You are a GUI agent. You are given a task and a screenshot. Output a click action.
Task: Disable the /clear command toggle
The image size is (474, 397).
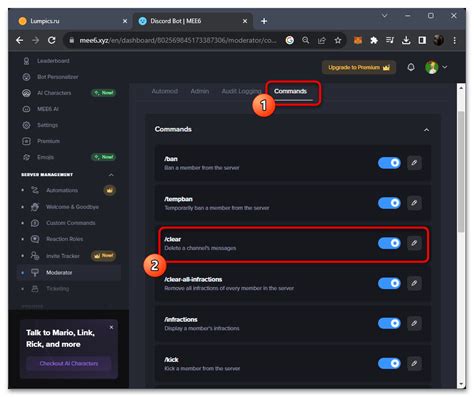(x=389, y=243)
